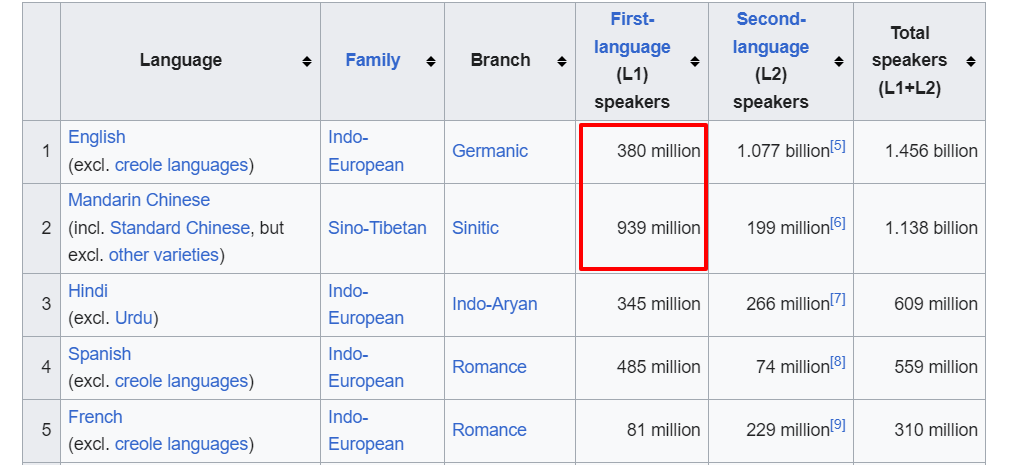Open the English language link
Viewport: 1009px width, 465px height.
point(97,137)
